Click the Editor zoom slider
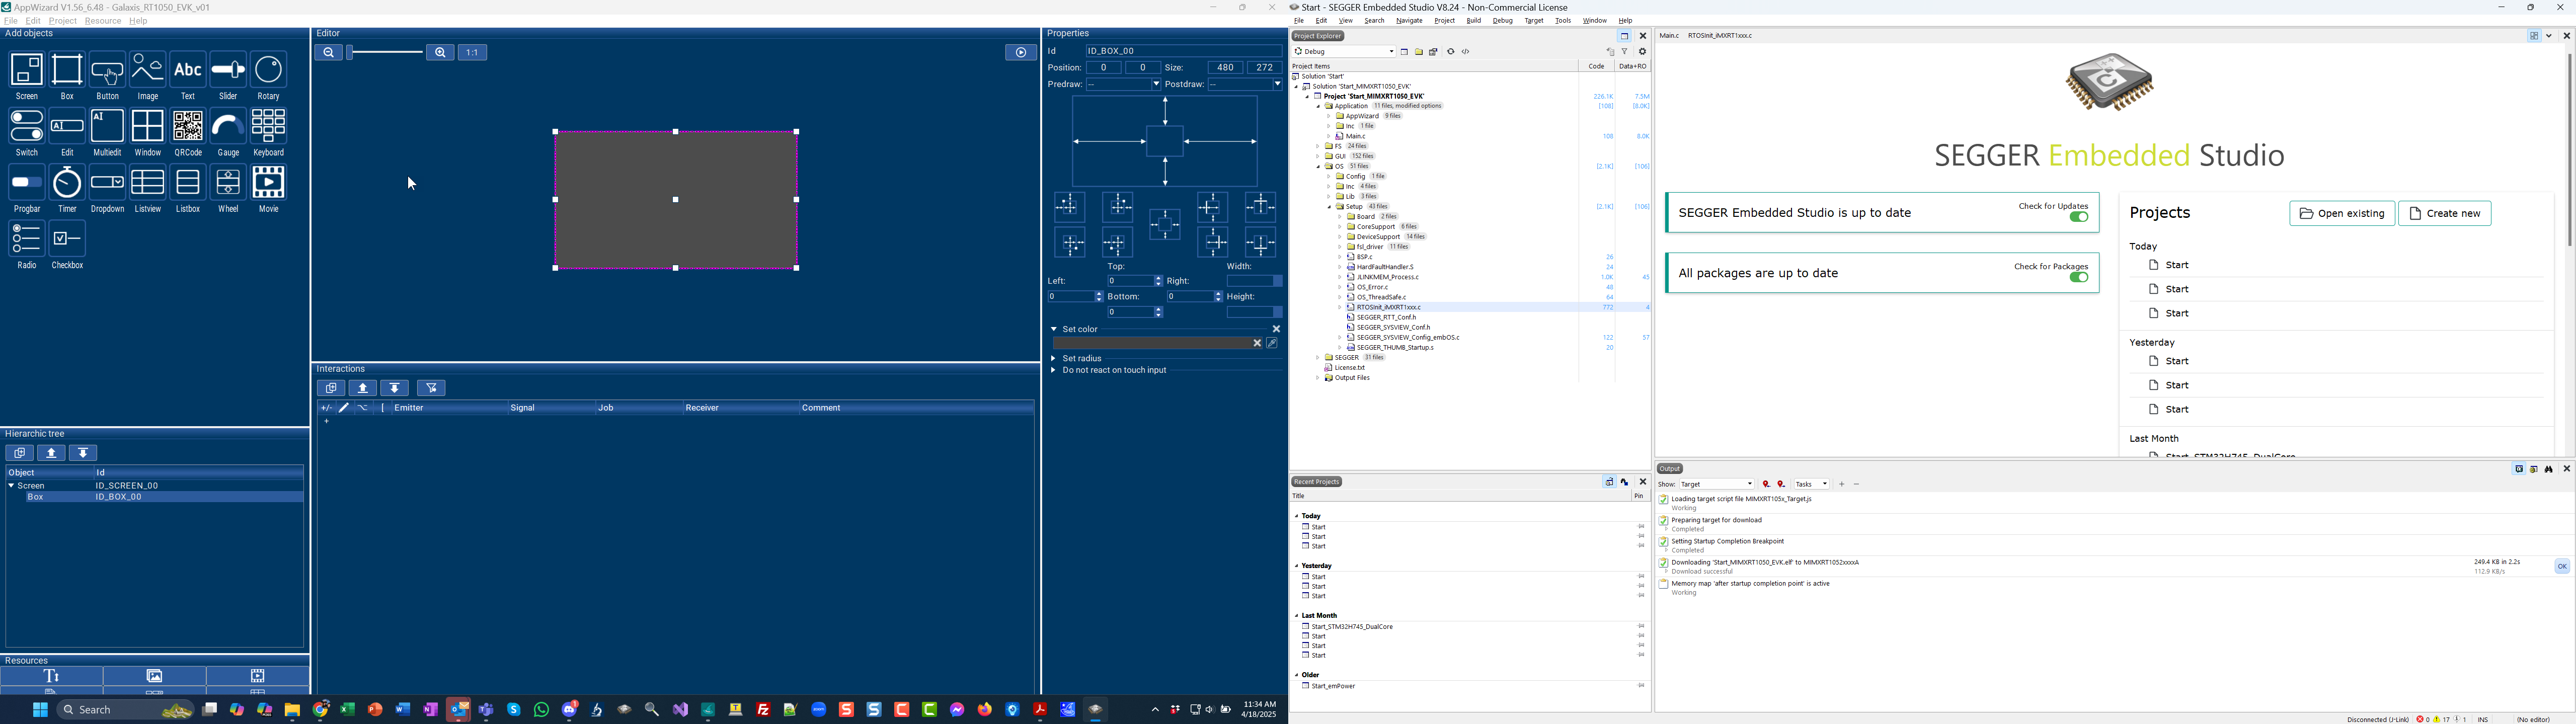This screenshot has height=724, width=2576. point(385,53)
